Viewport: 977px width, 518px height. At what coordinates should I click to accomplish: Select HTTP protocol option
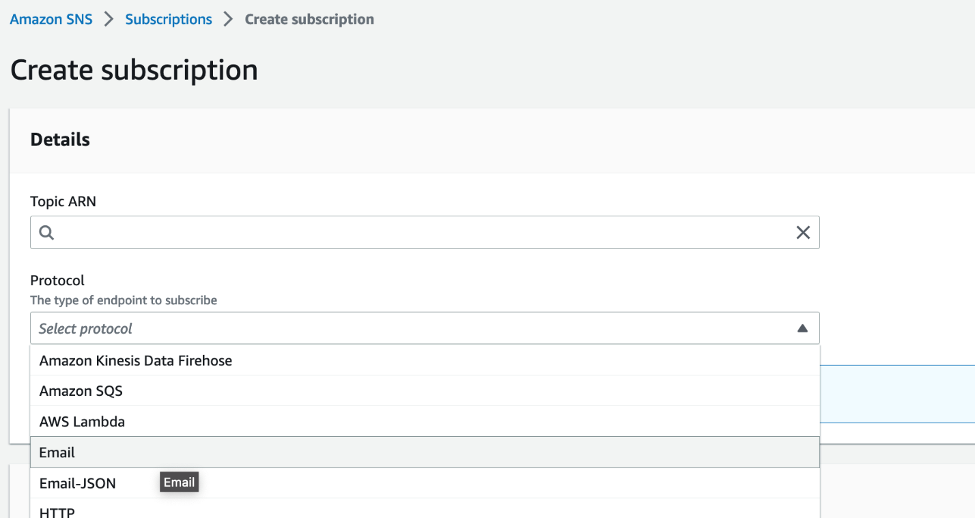click(424, 509)
